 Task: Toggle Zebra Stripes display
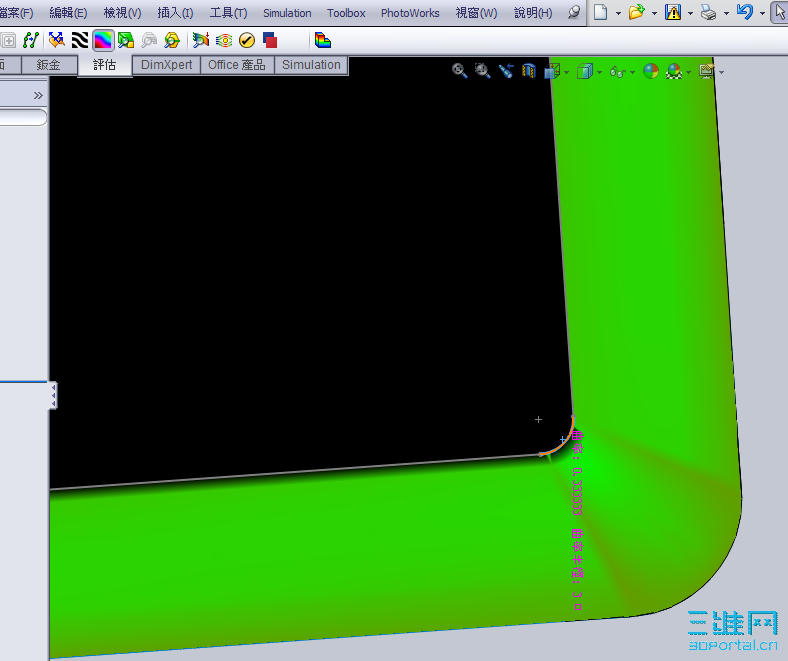pyautogui.click(x=80, y=40)
